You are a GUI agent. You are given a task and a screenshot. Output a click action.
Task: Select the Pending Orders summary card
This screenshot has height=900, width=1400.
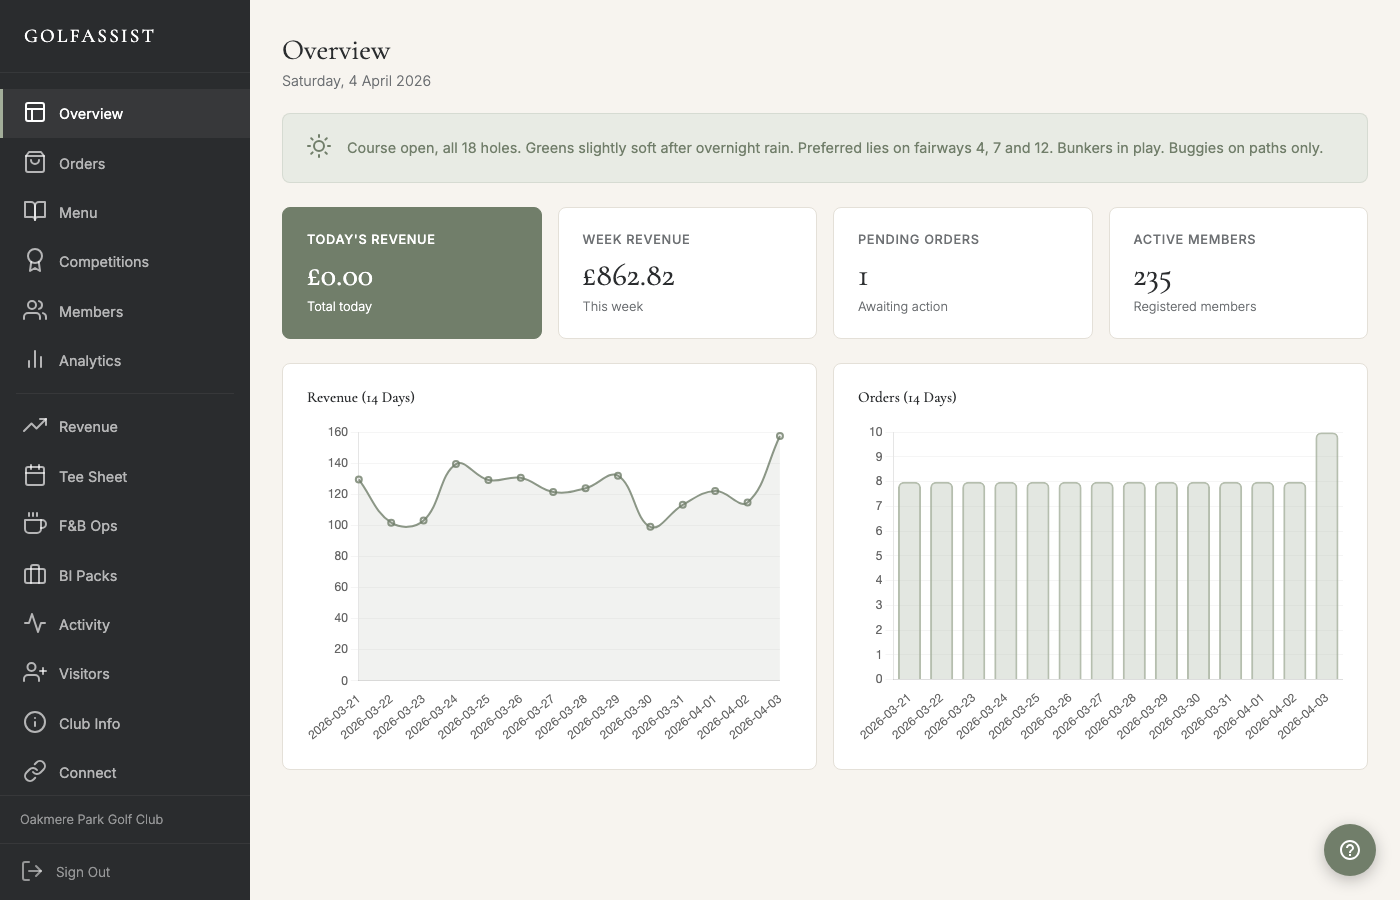(962, 272)
